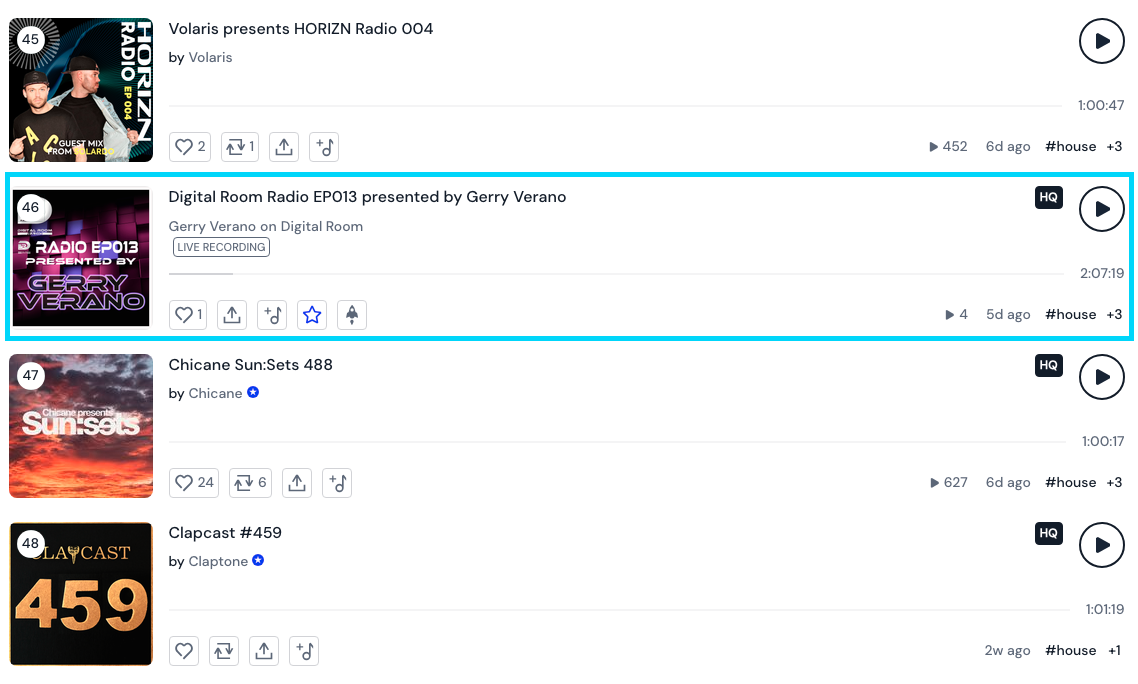The width and height of the screenshot is (1138, 684).
Task: Boost Digital Room Radio EP013 with rocket
Action: (352, 315)
